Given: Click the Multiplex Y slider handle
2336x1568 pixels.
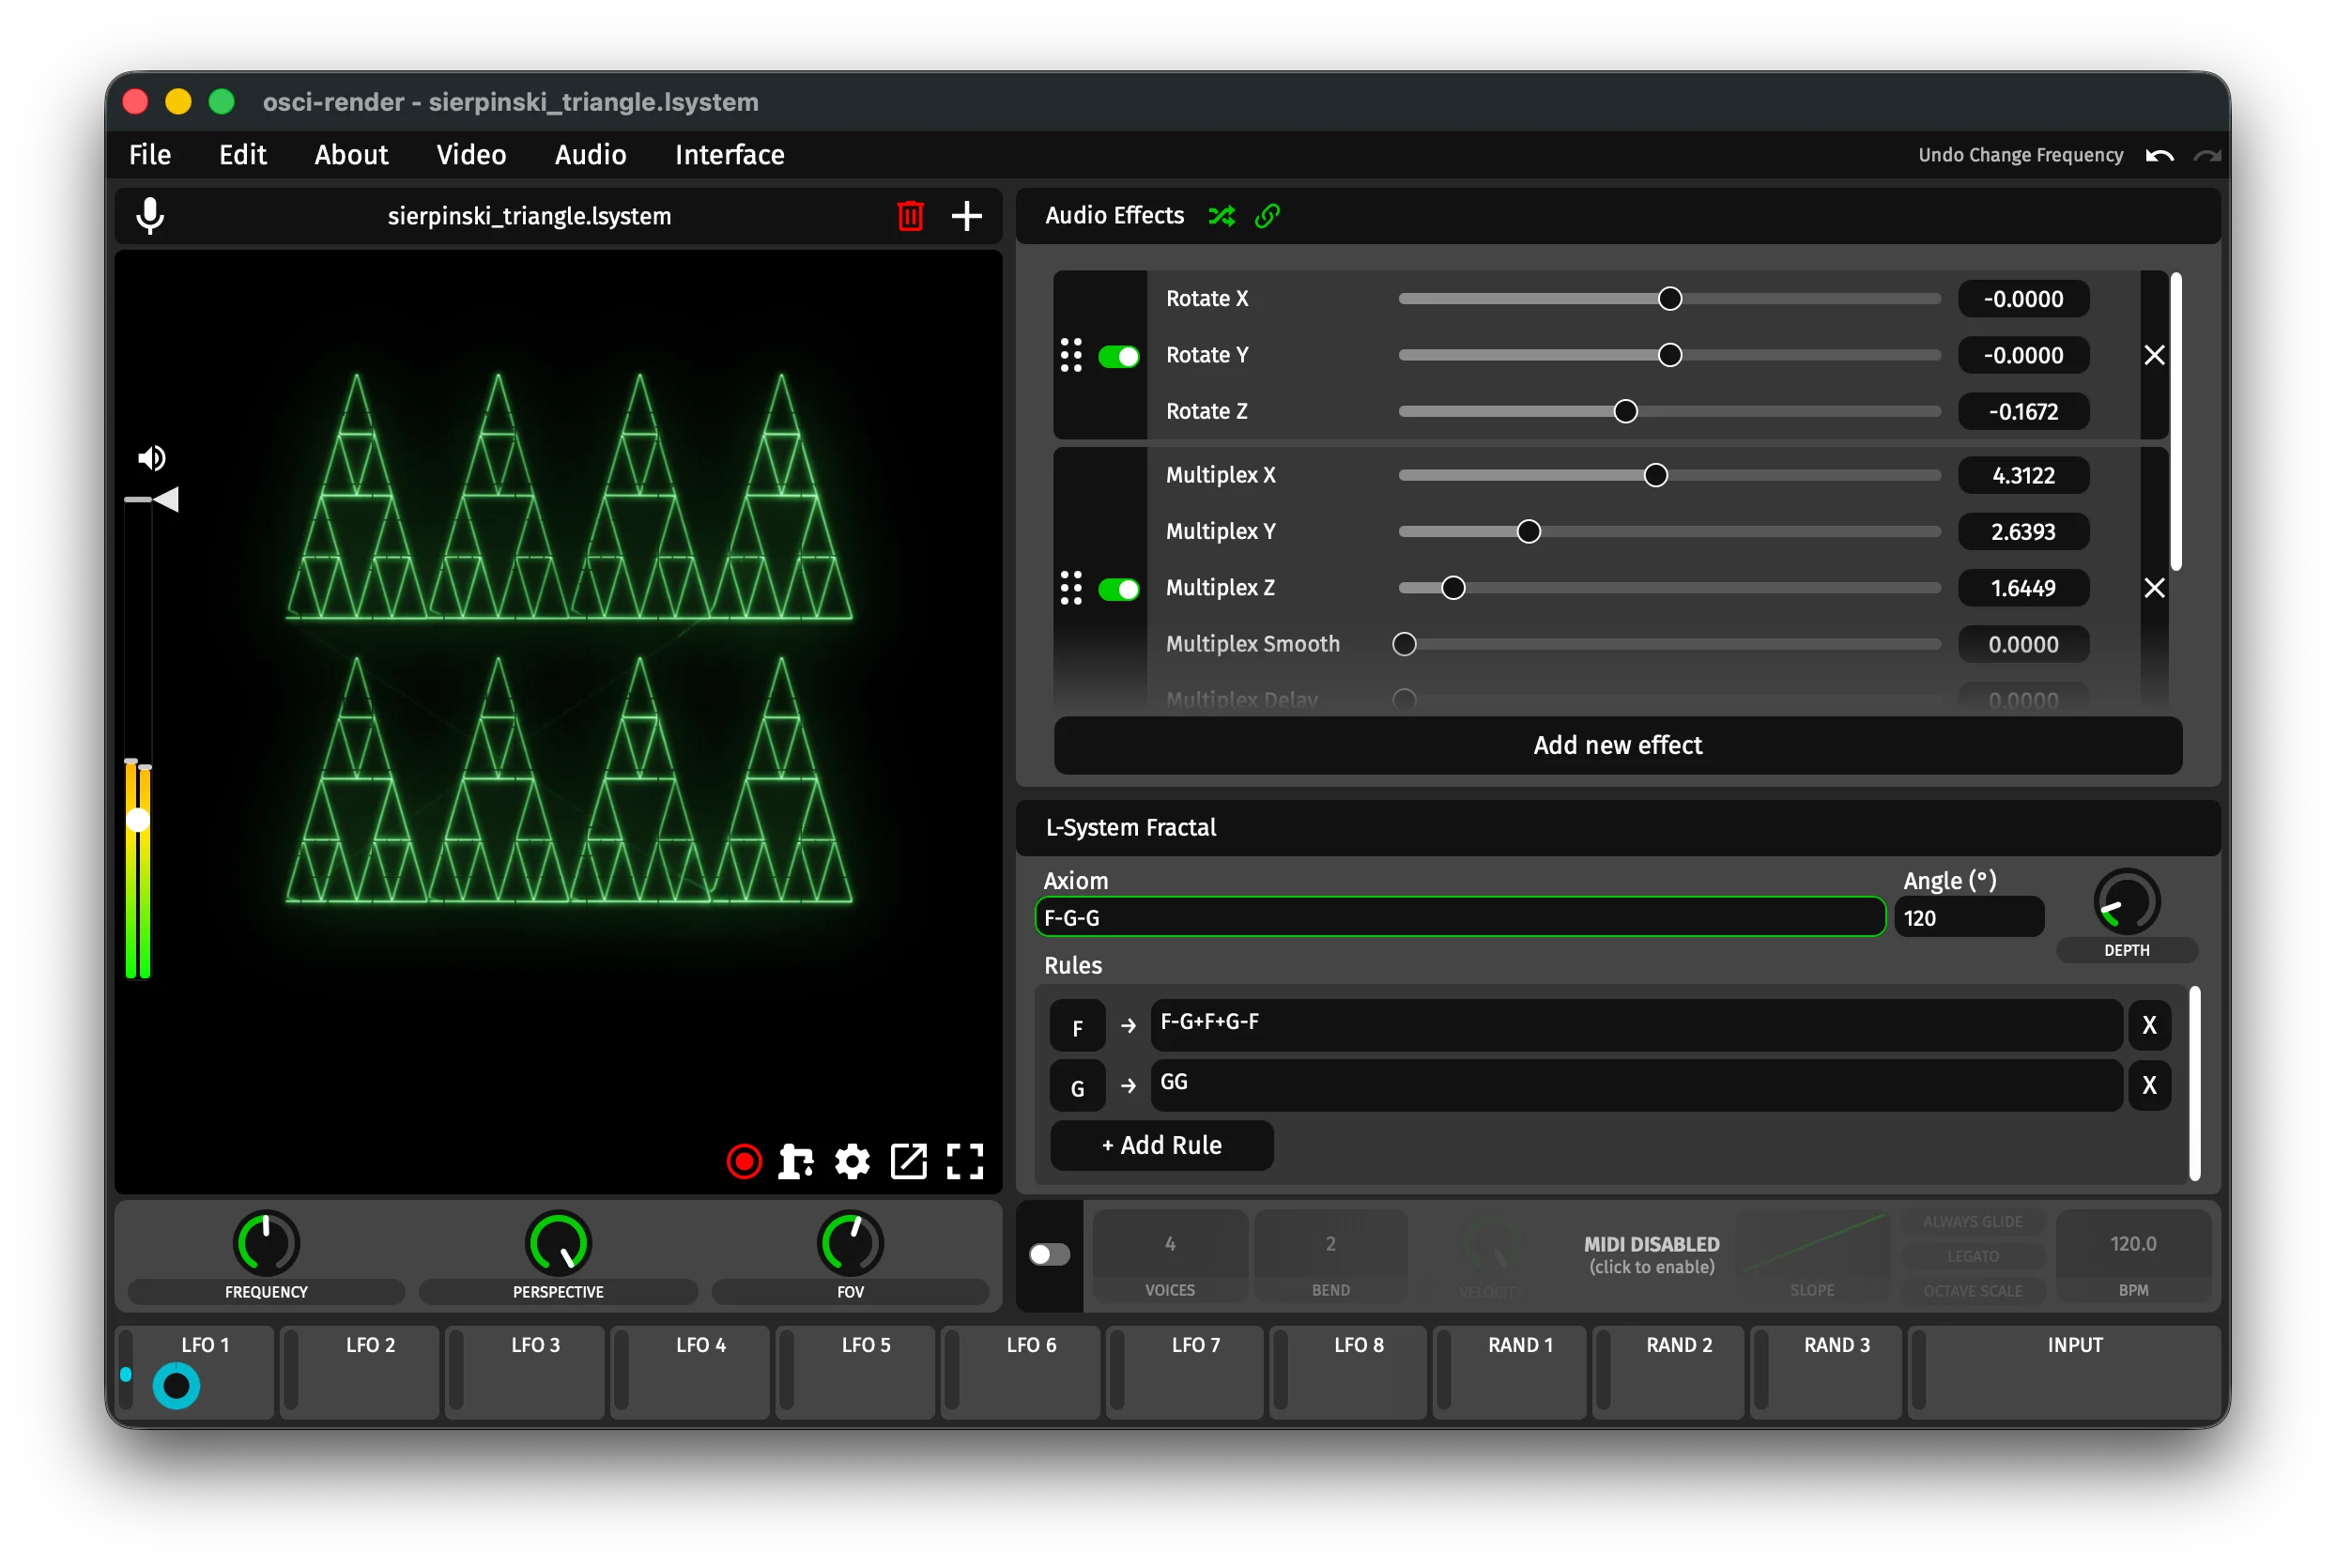Looking at the screenshot, I should click(x=1528, y=532).
